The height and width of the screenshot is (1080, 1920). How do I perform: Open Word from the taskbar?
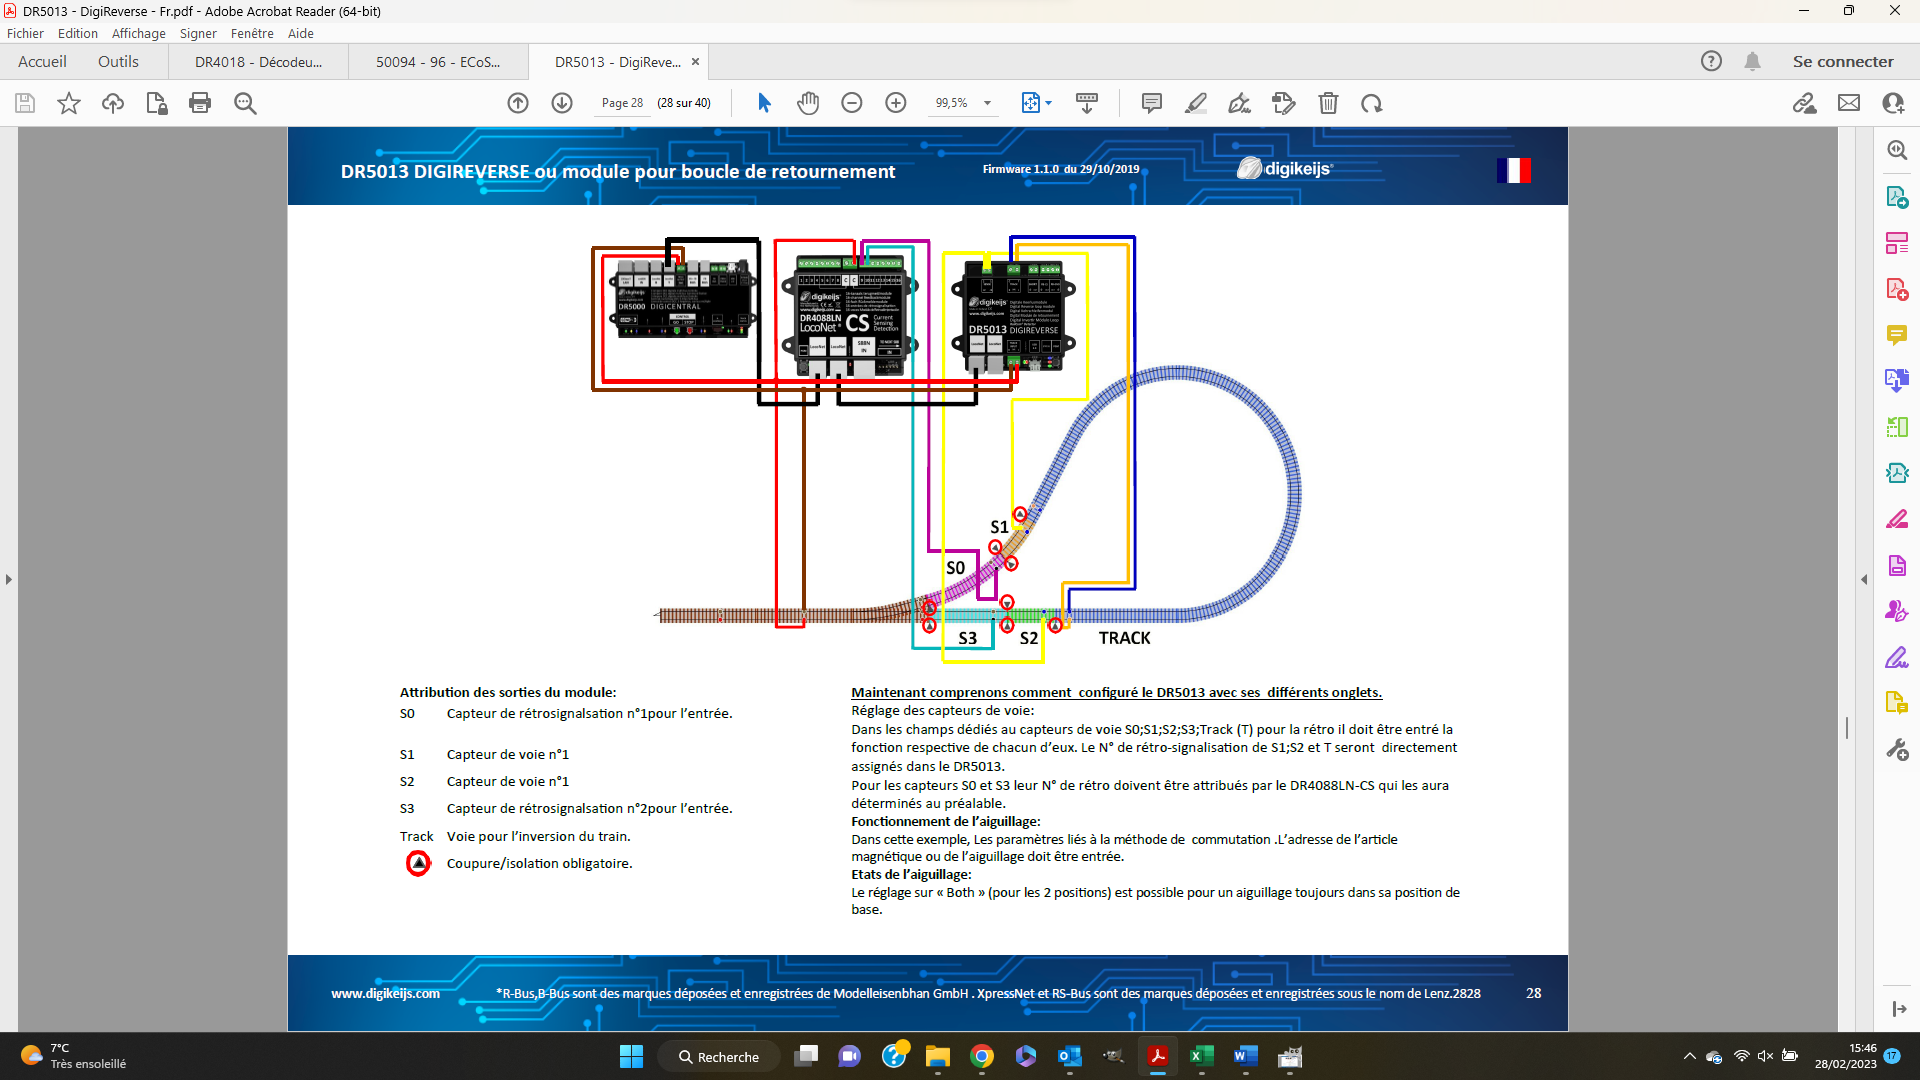[x=1245, y=1057]
